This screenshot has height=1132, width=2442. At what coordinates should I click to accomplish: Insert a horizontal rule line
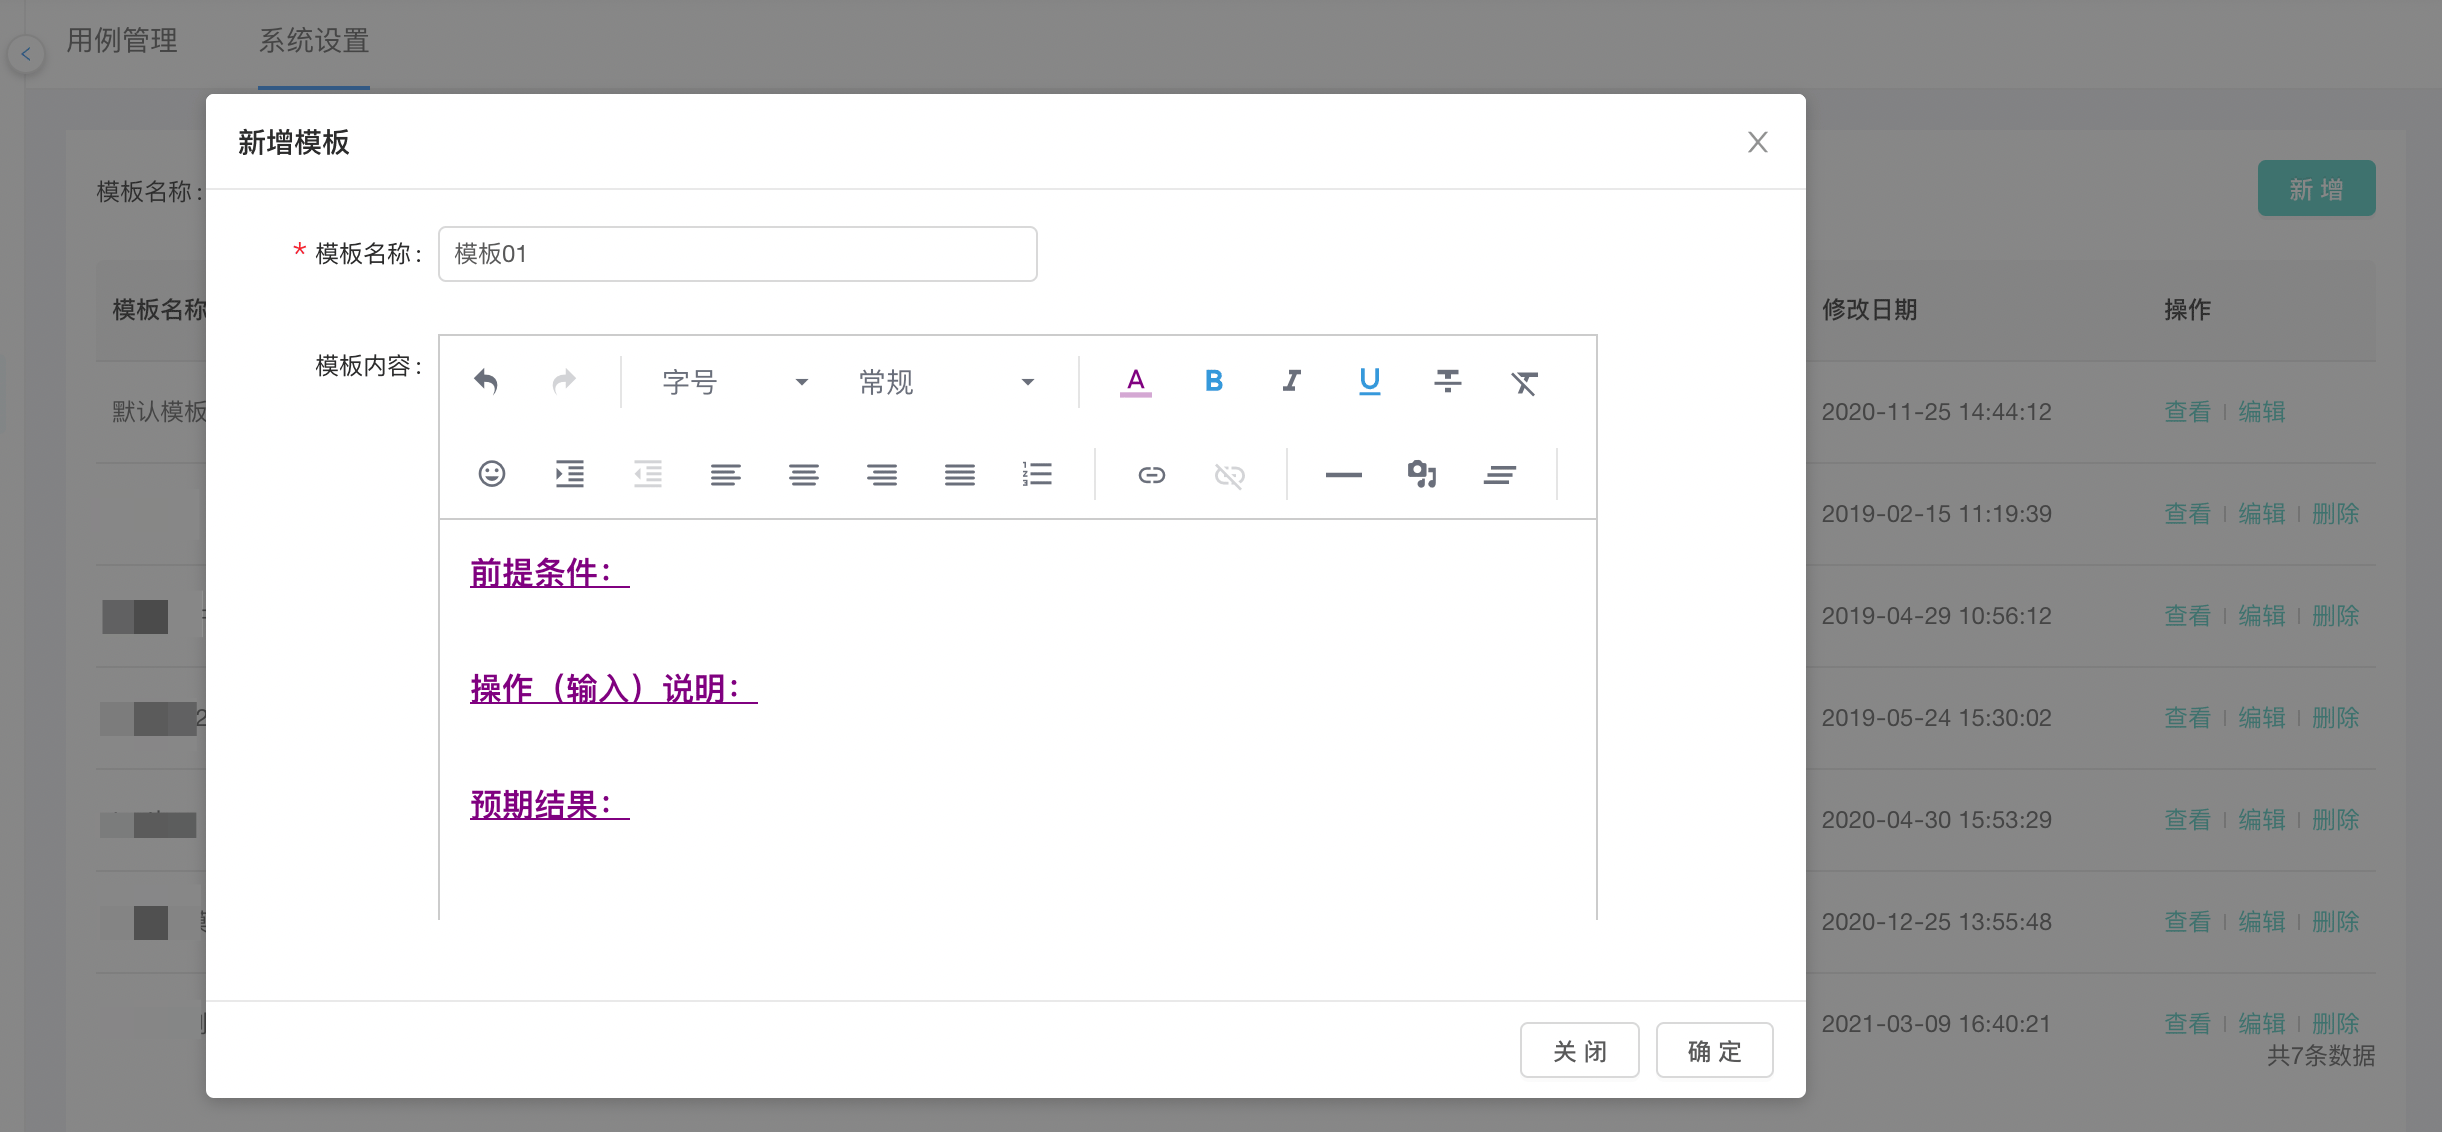tap(1343, 474)
